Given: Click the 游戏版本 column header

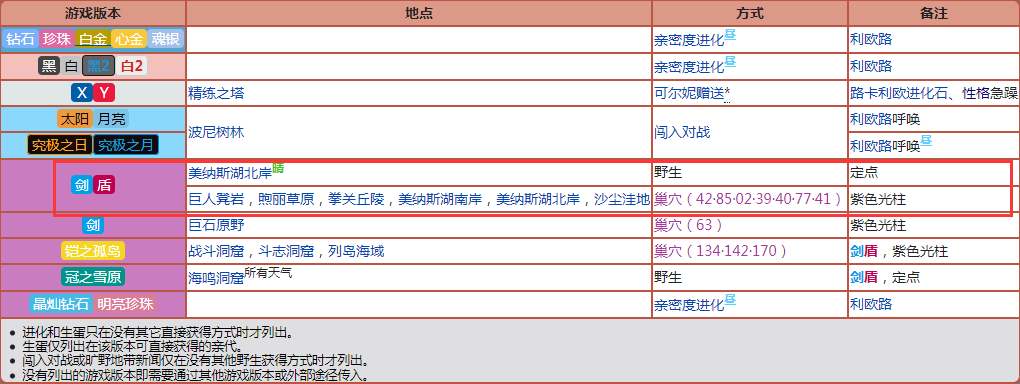Looking at the screenshot, I should coord(93,13).
